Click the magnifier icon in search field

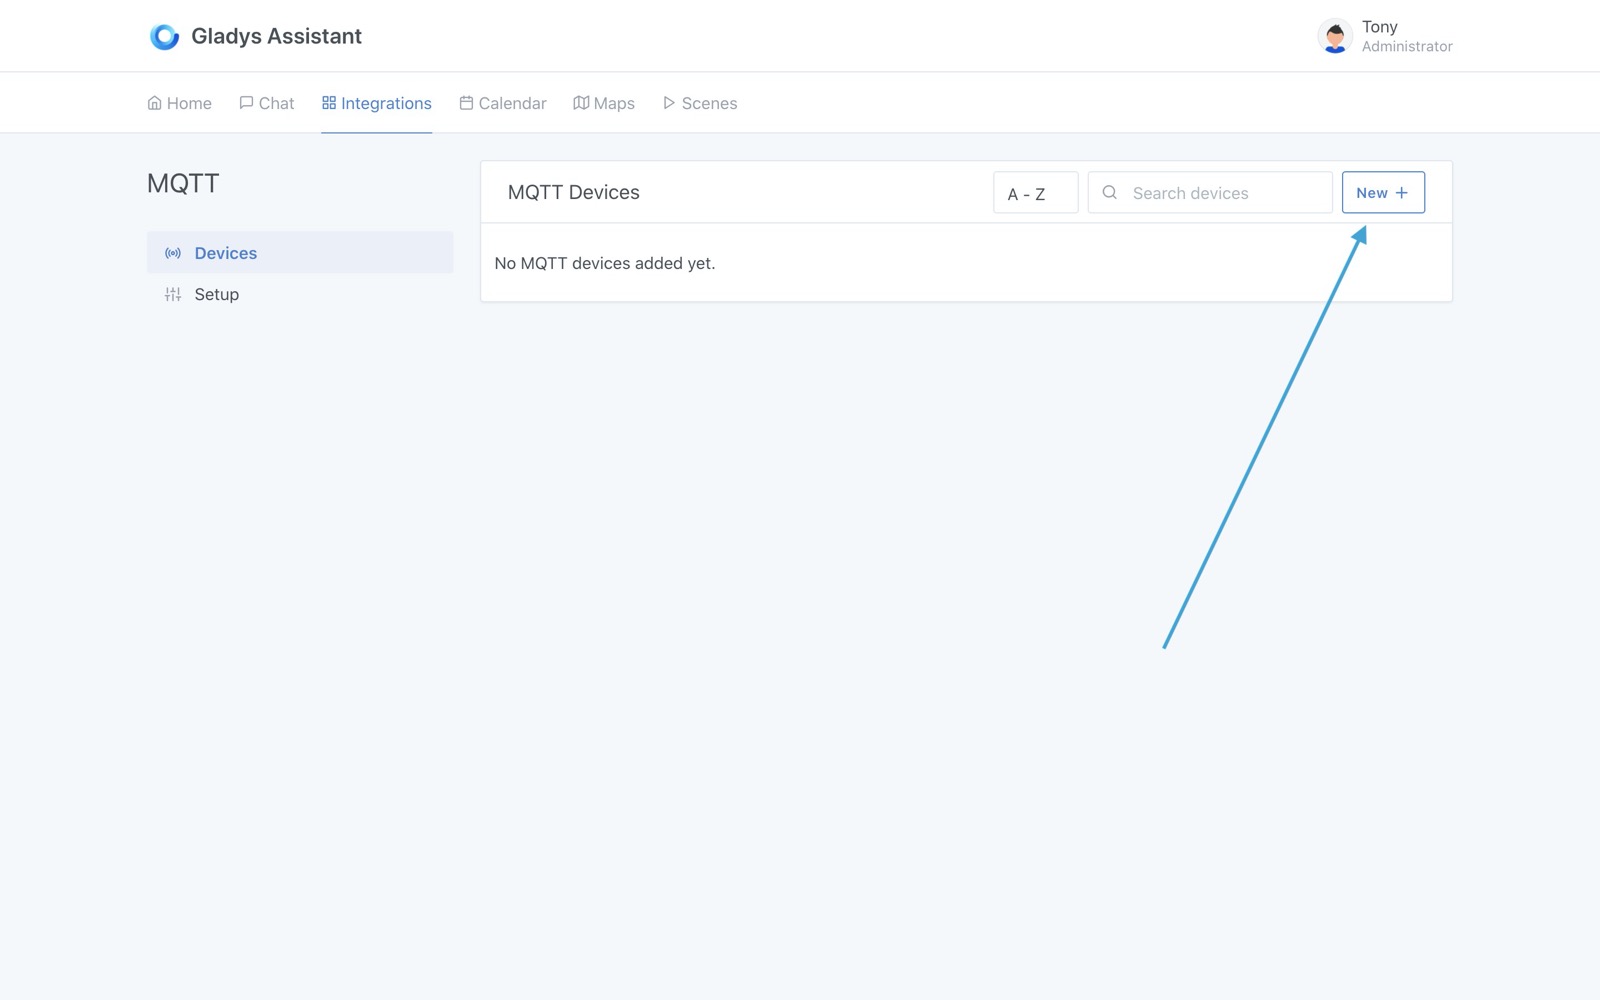1109,192
